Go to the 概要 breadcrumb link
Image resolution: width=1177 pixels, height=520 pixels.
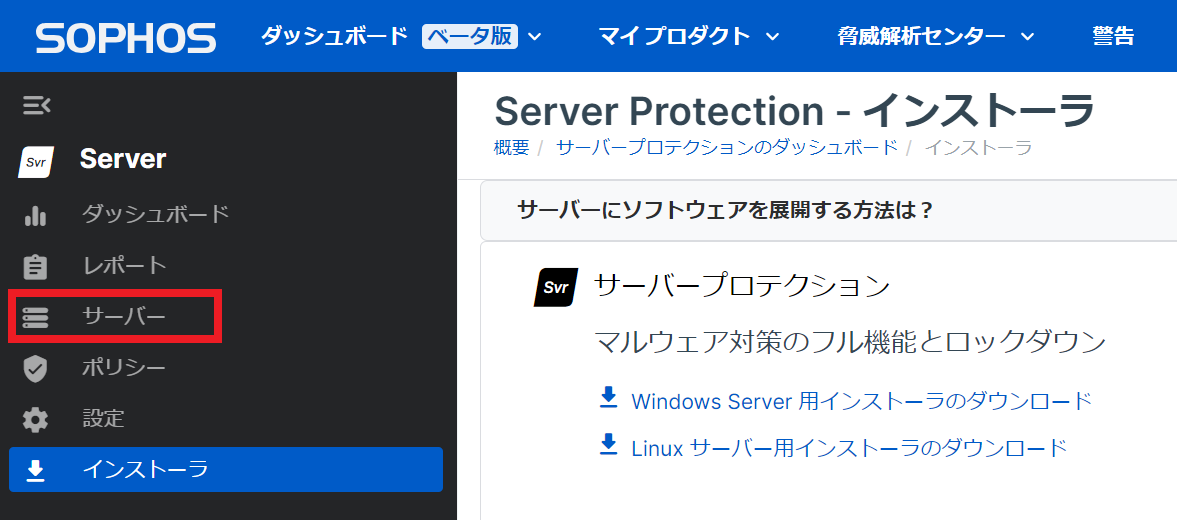coord(511,147)
